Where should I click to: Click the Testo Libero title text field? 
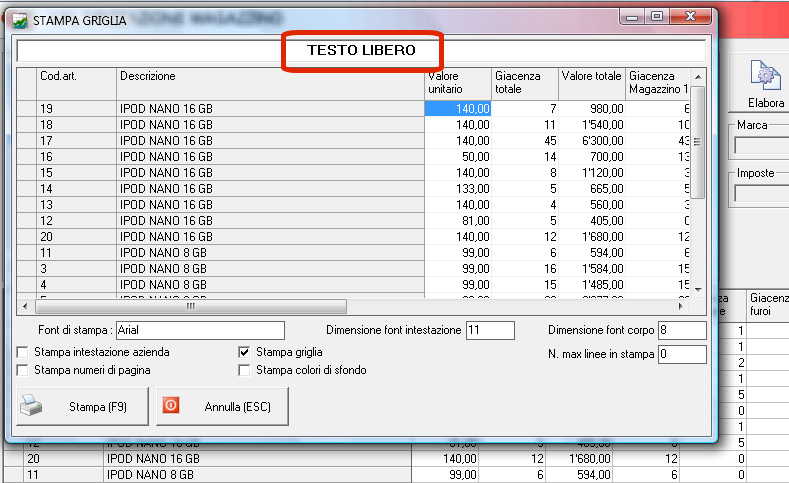tap(361, 50)
